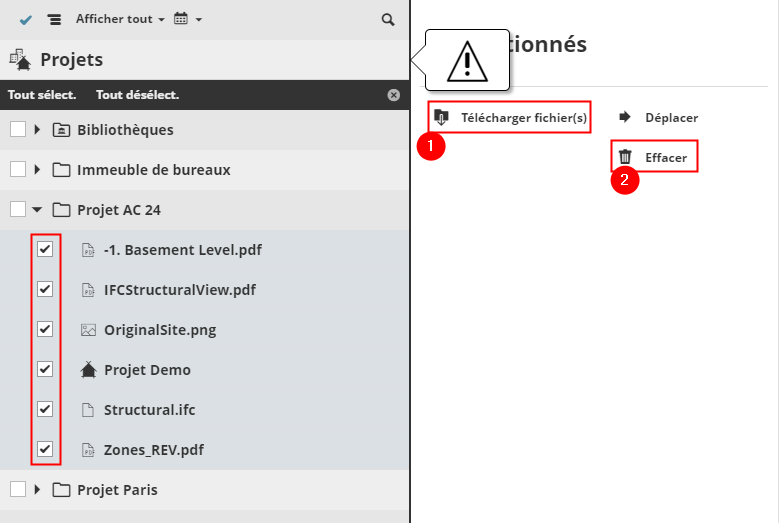Click the blue checkmark icon in toolbar
The width and height of the screenshot is (779, 523).
point(26,19)
